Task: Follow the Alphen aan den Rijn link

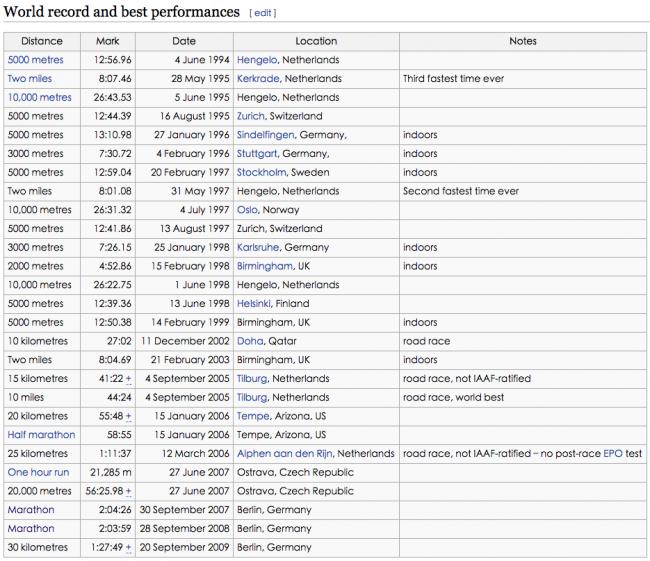Action: pos(284,454)
